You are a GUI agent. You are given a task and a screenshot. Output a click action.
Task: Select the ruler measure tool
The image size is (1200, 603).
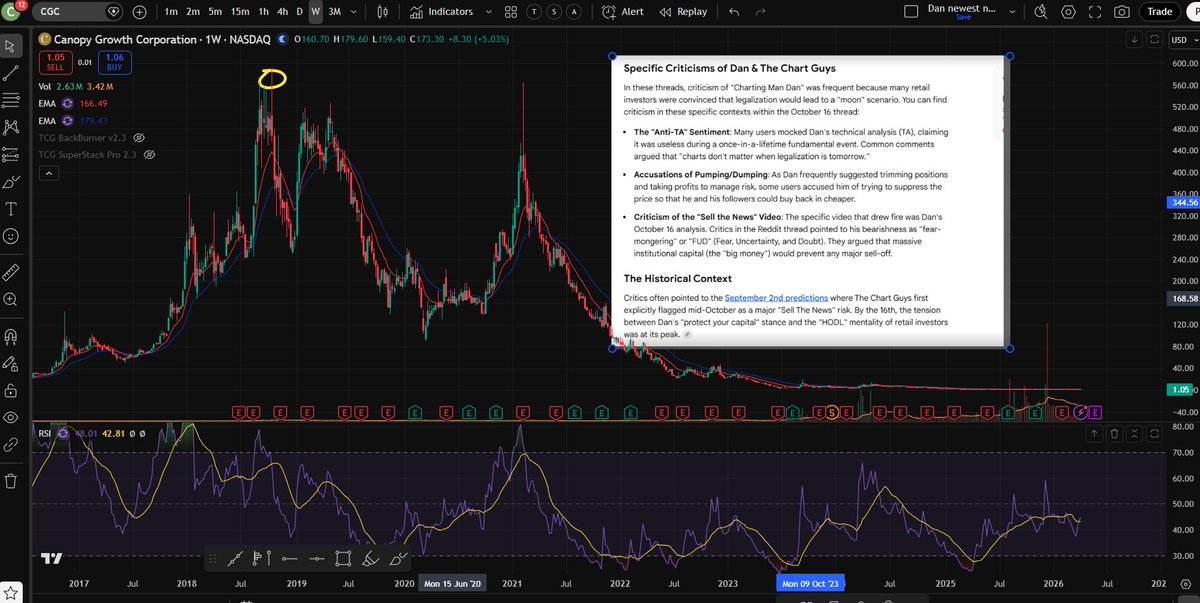pos(11,271)
